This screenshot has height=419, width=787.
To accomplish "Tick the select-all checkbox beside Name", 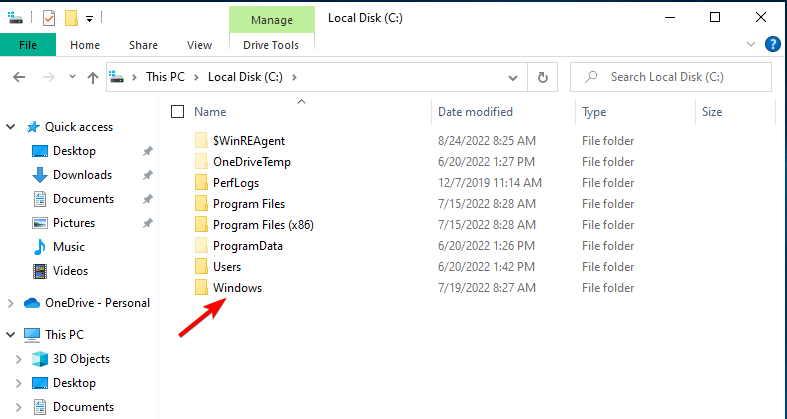I will 178,111.
